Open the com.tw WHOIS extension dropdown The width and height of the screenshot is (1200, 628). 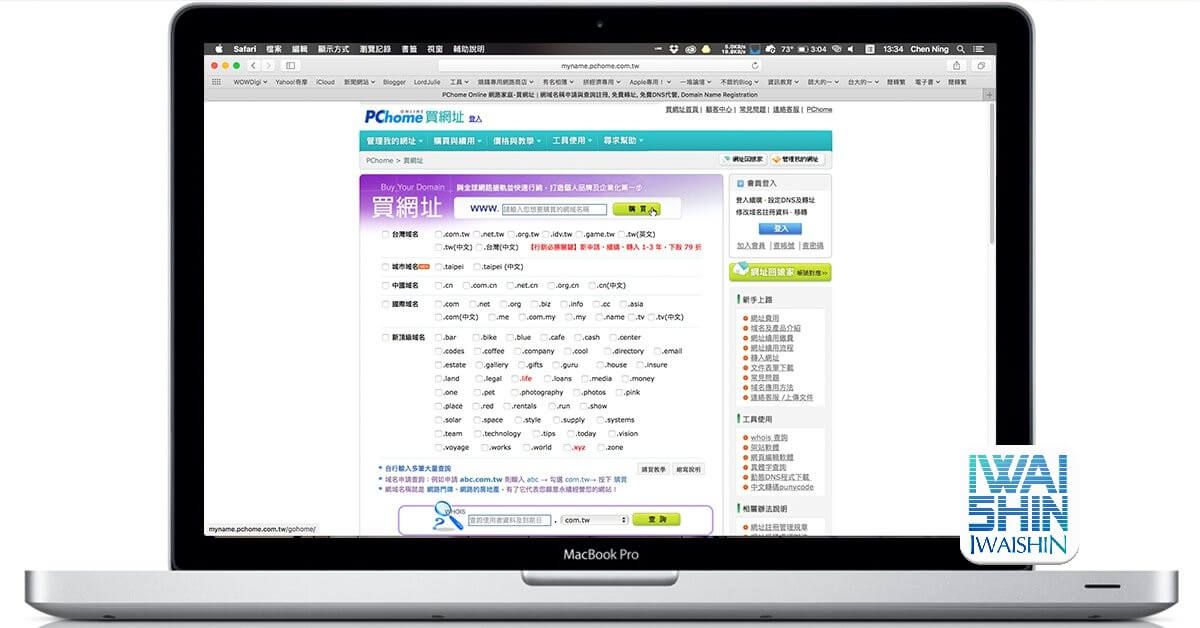[595, 520]
